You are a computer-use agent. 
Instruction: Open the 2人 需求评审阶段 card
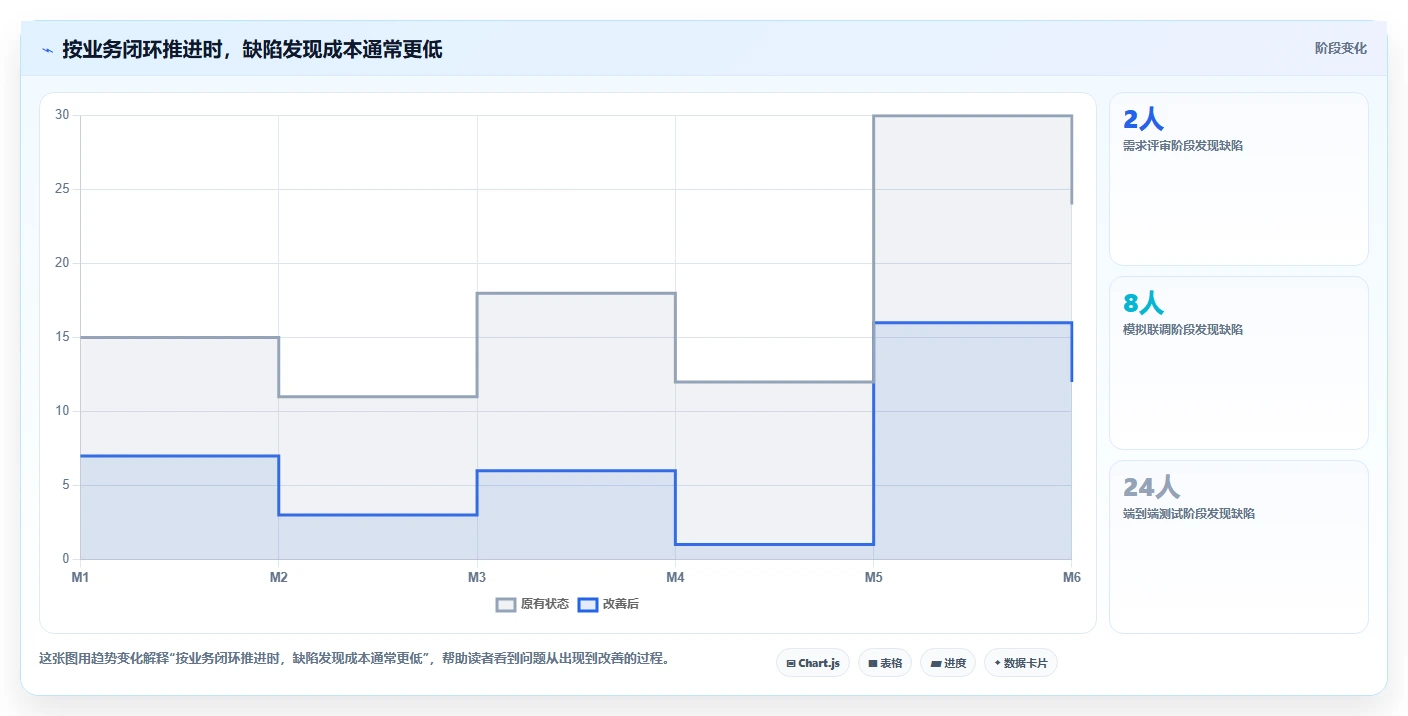[1239, 179]
